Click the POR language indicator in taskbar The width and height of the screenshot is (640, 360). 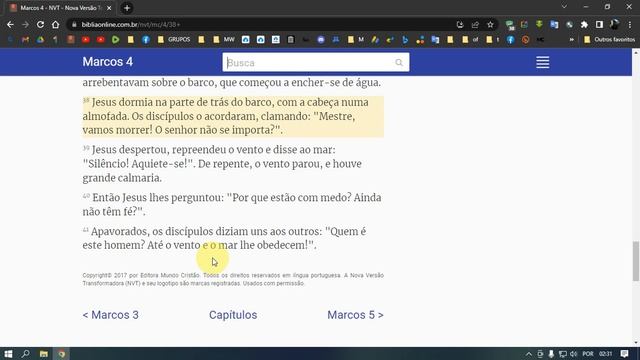(x=588, y=353)
